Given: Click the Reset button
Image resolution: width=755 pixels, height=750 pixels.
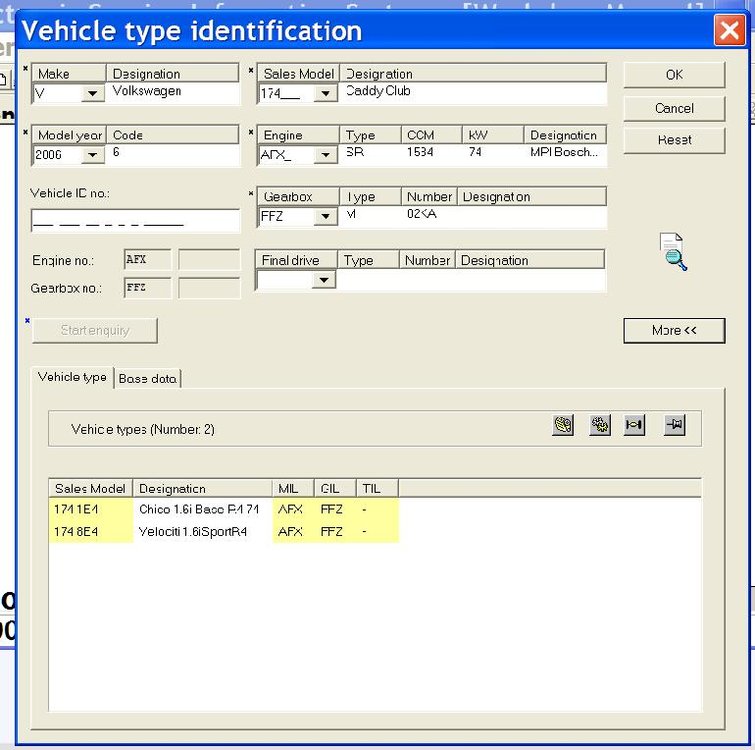Looking at the screenshot, I should 674,140.
